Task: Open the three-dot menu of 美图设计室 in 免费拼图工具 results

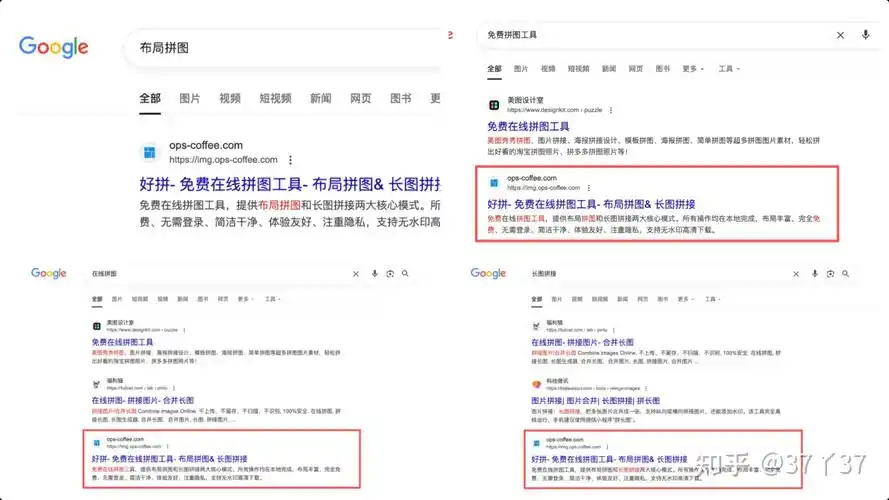Action: 611,110
